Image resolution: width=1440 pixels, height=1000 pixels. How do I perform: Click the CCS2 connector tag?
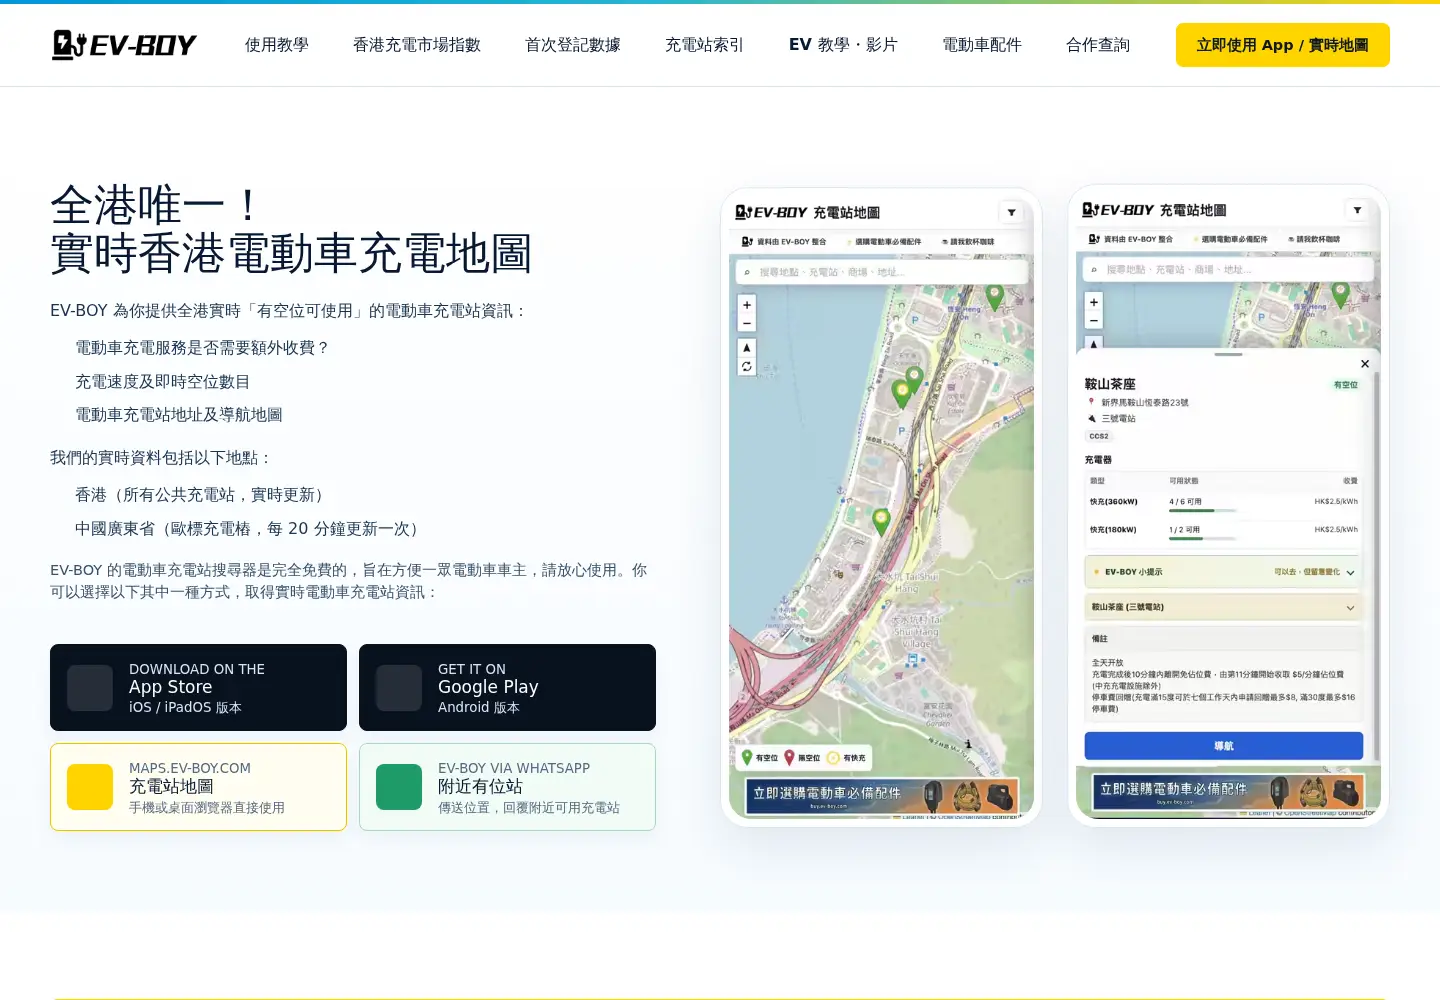pos(1099,436)
